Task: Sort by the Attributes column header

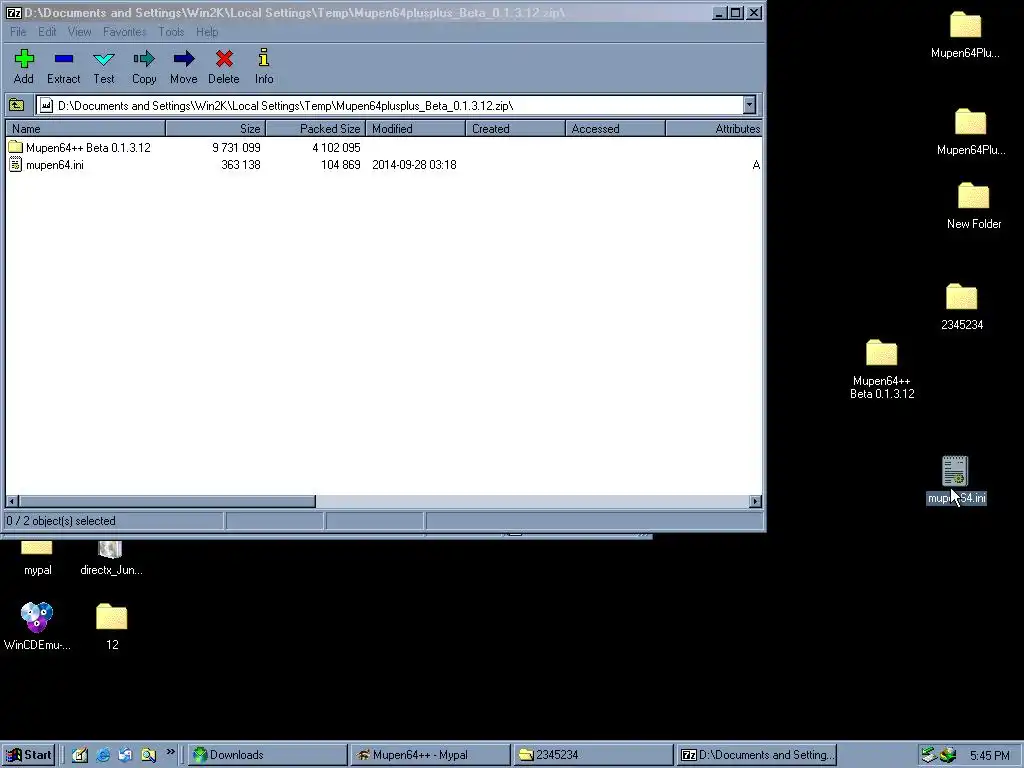Action: click(714, 129)
